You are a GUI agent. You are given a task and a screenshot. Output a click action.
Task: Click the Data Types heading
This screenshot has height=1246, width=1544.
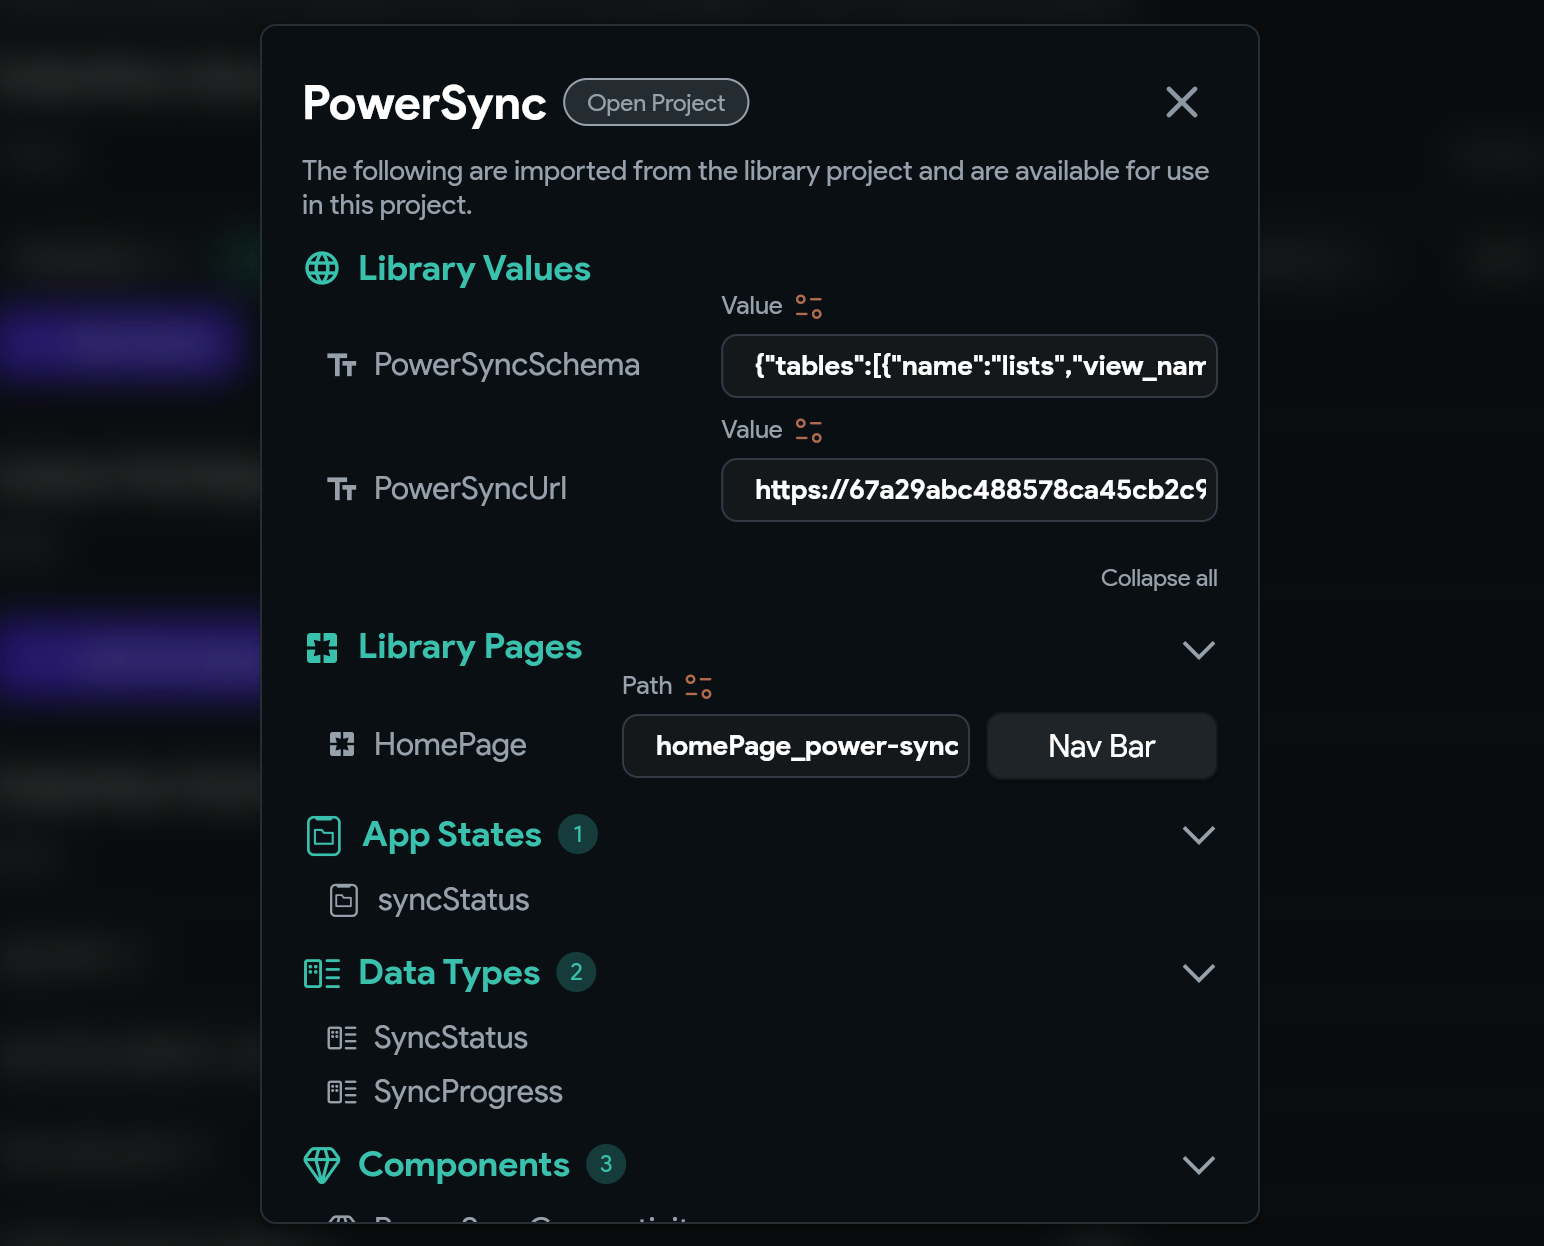[x=449, y=973]
